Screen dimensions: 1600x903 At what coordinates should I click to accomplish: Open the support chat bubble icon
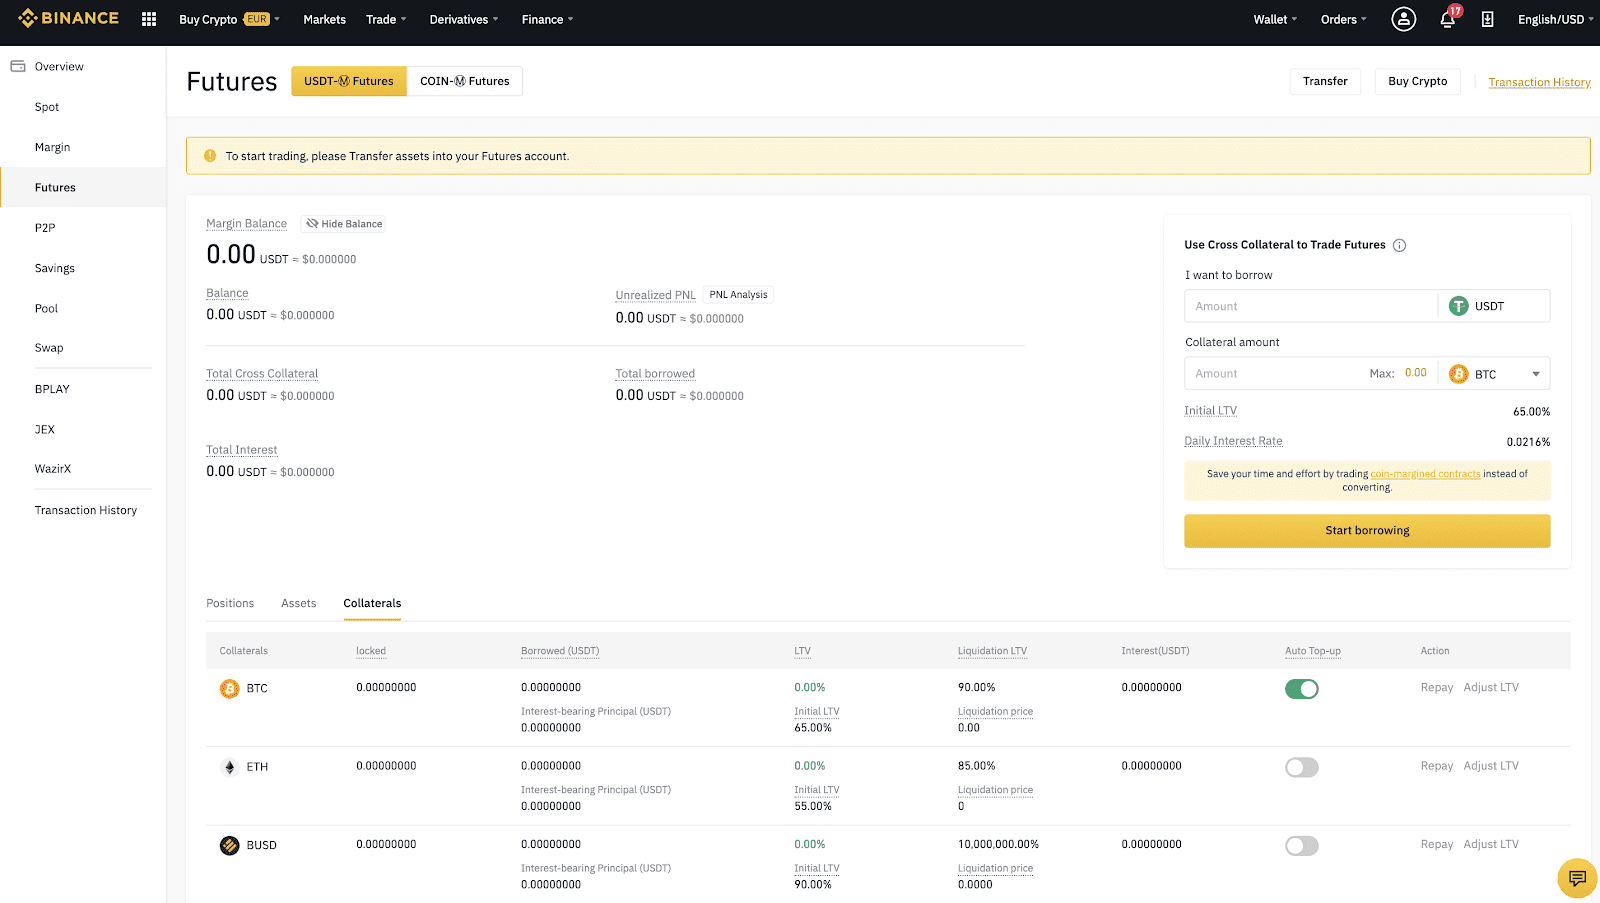(1577, 878)
